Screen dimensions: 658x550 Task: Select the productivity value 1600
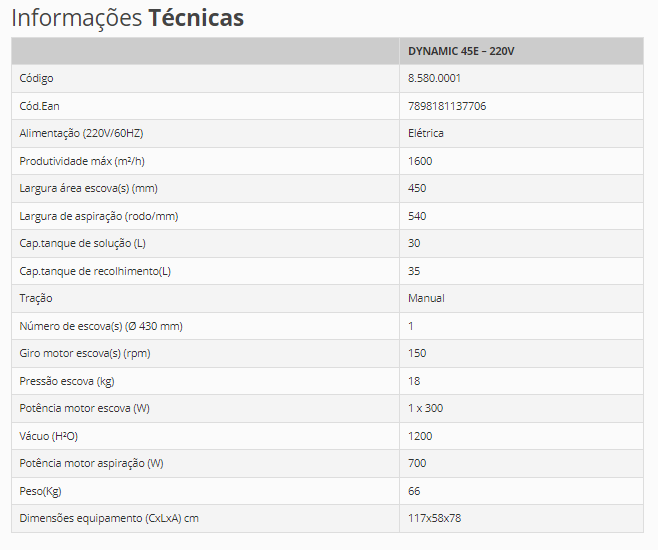click(420, 161)
